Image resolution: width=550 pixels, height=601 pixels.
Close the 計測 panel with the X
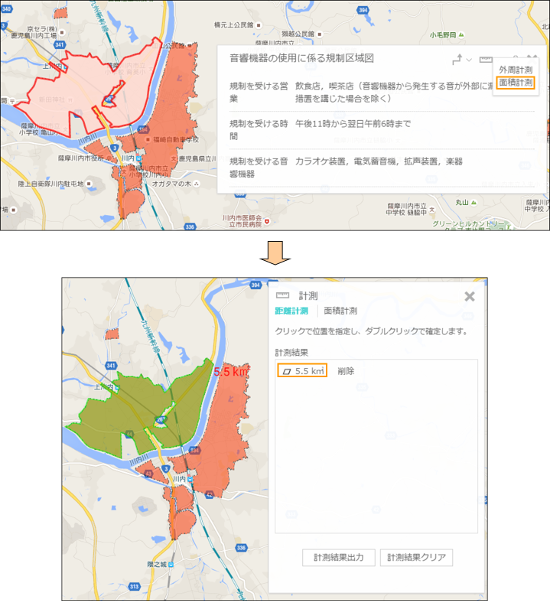point(470,296)
